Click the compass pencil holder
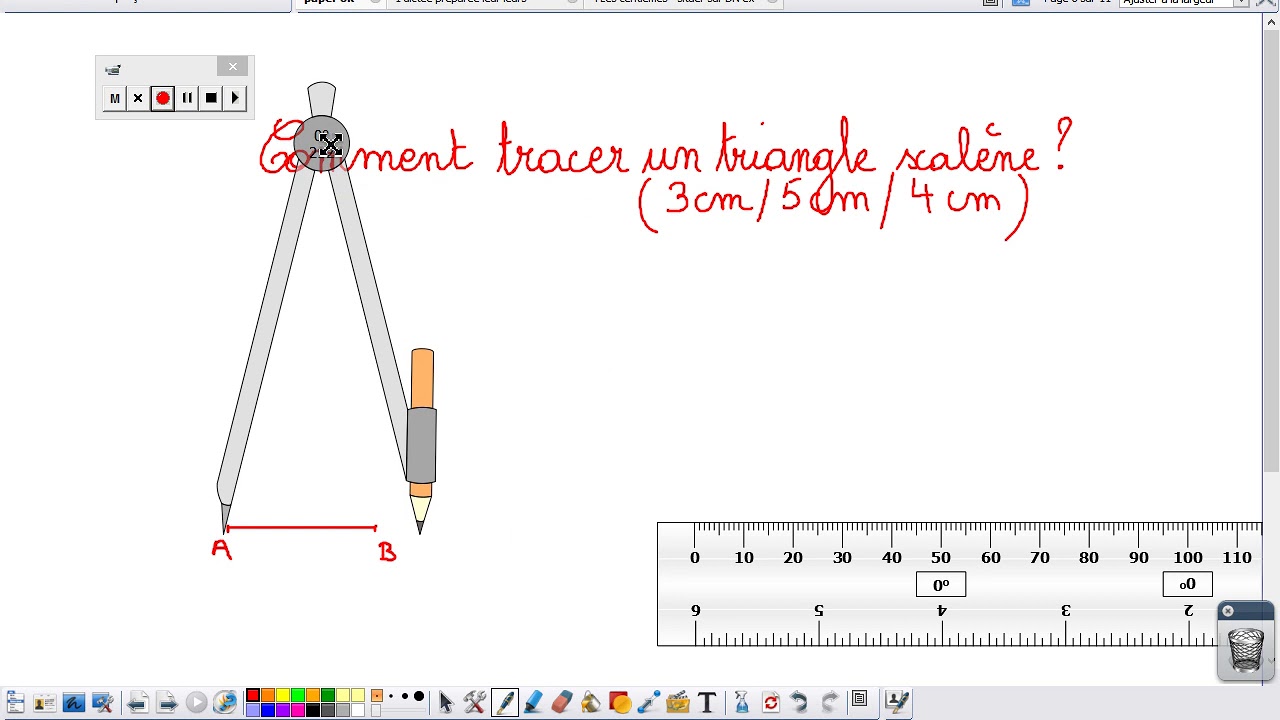The image size is (1280, 720). coord(421,445)
